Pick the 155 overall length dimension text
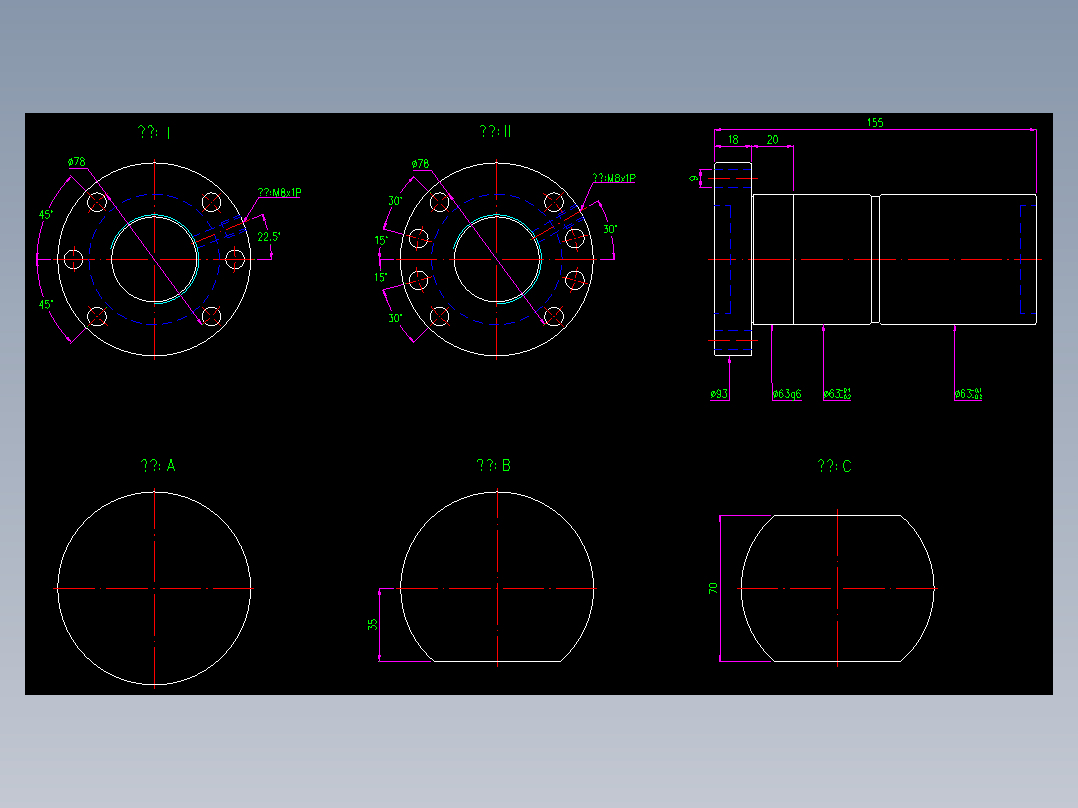Image resolution: width=1078 pixels, height=808 pixels. click(874, 122)
